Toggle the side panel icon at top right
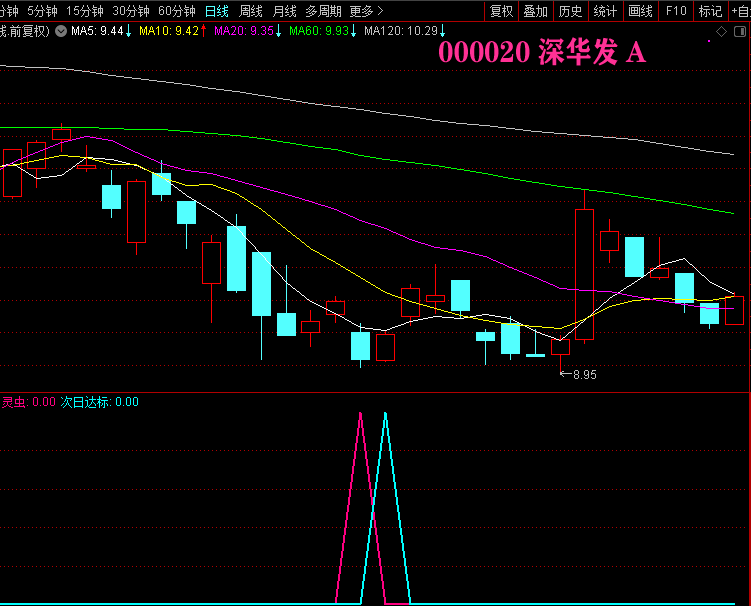The width and height of the screenshot is (751, 606). (x=740, y=32)
